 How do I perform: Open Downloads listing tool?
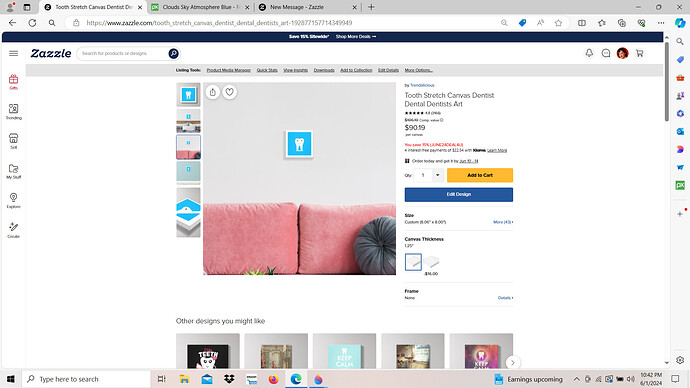tap(324, 70)
